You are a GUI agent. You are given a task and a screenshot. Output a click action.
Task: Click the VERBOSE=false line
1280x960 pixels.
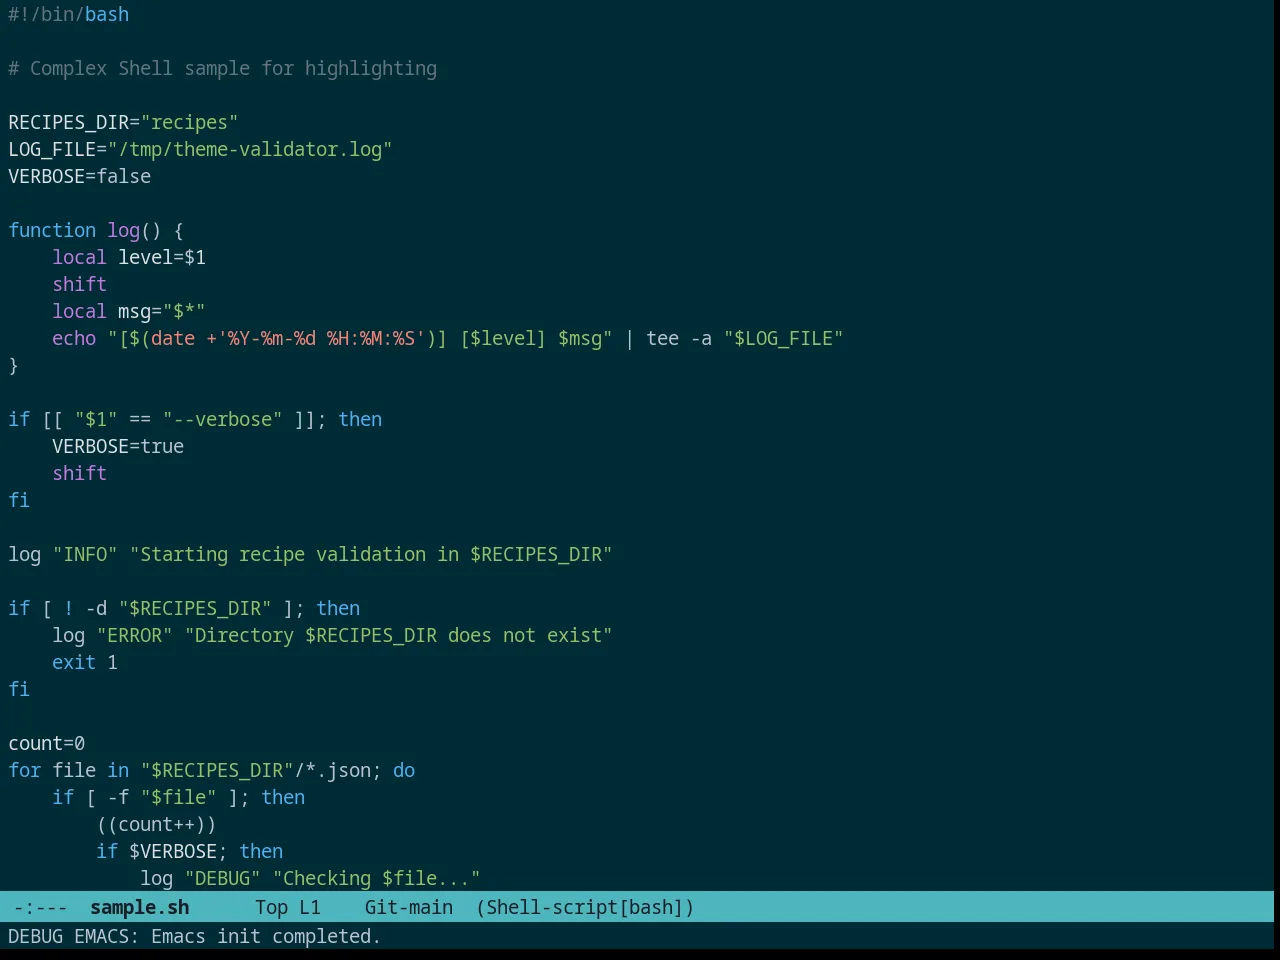pyautogui.click(x=80, y=176)
